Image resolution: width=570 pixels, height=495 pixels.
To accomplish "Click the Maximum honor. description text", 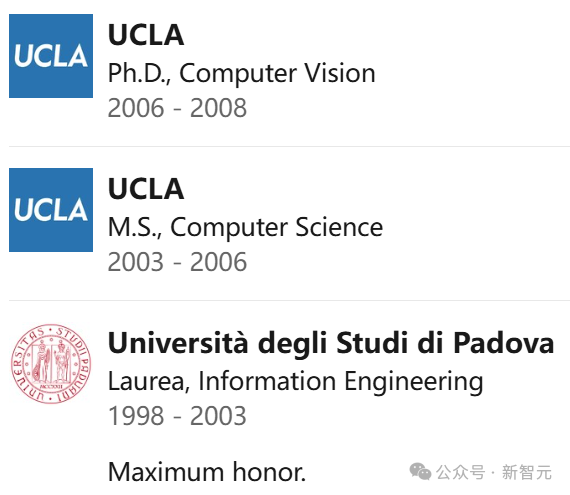I will click(207, 472).
